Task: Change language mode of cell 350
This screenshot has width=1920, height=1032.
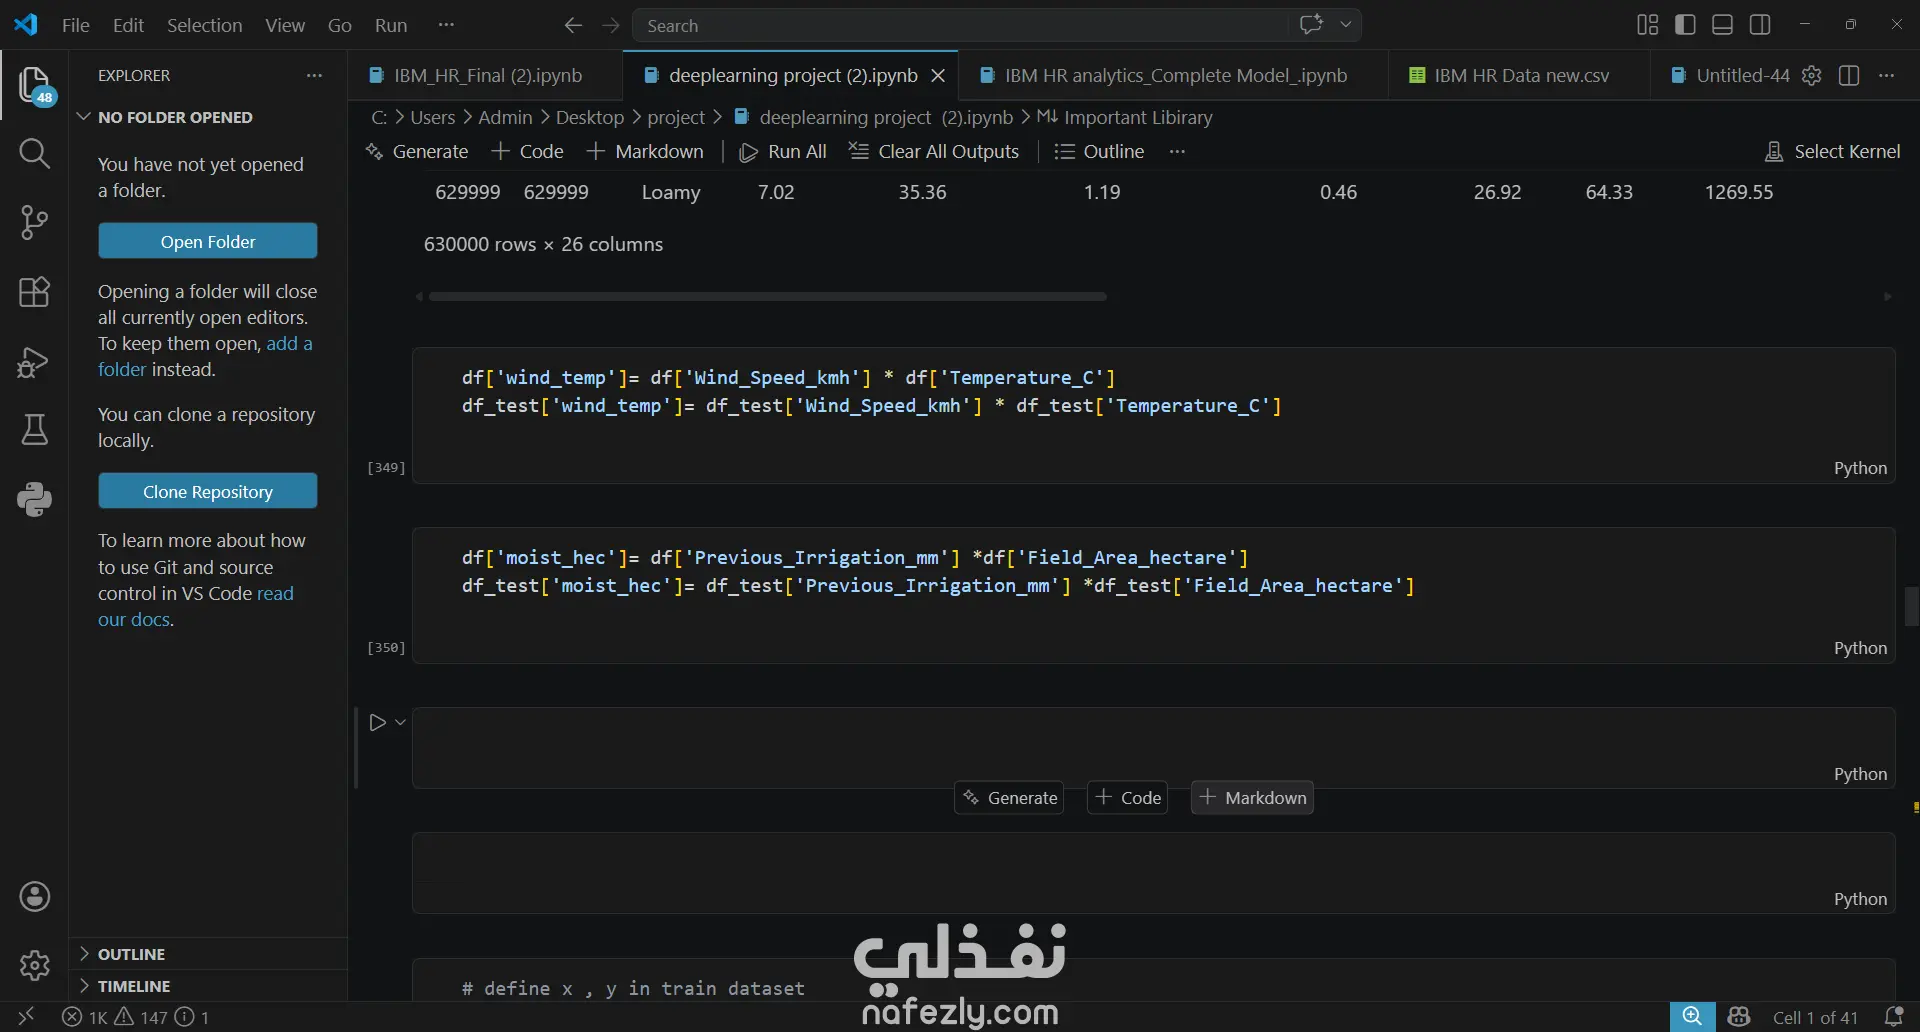Action: click(1860, 648)
